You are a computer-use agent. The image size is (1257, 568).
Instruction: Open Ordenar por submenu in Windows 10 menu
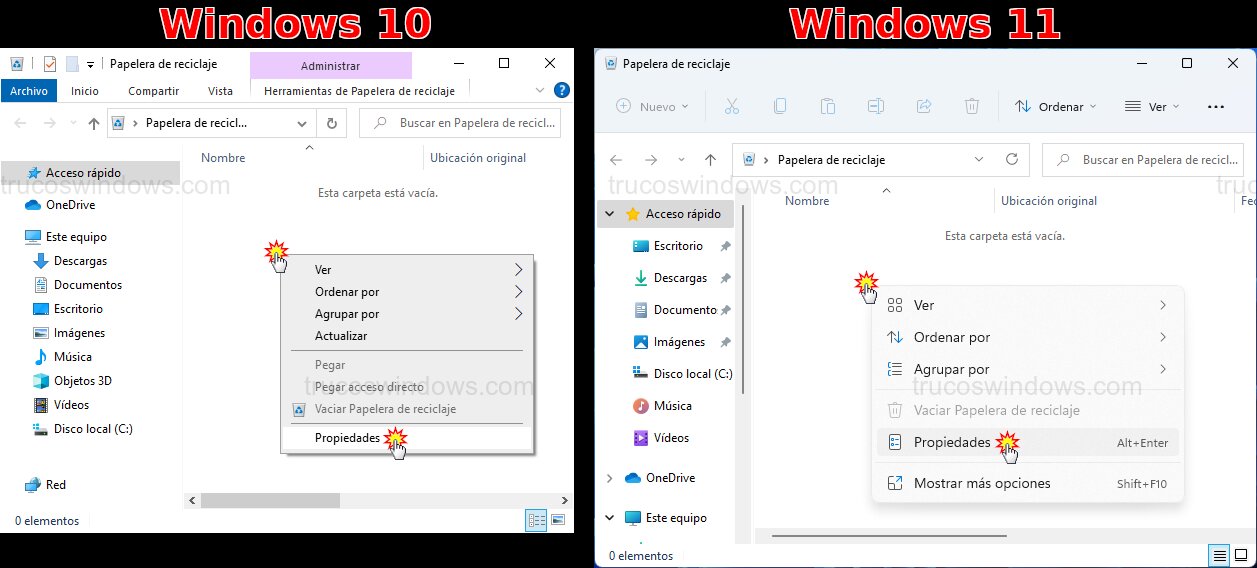point(408,292)
